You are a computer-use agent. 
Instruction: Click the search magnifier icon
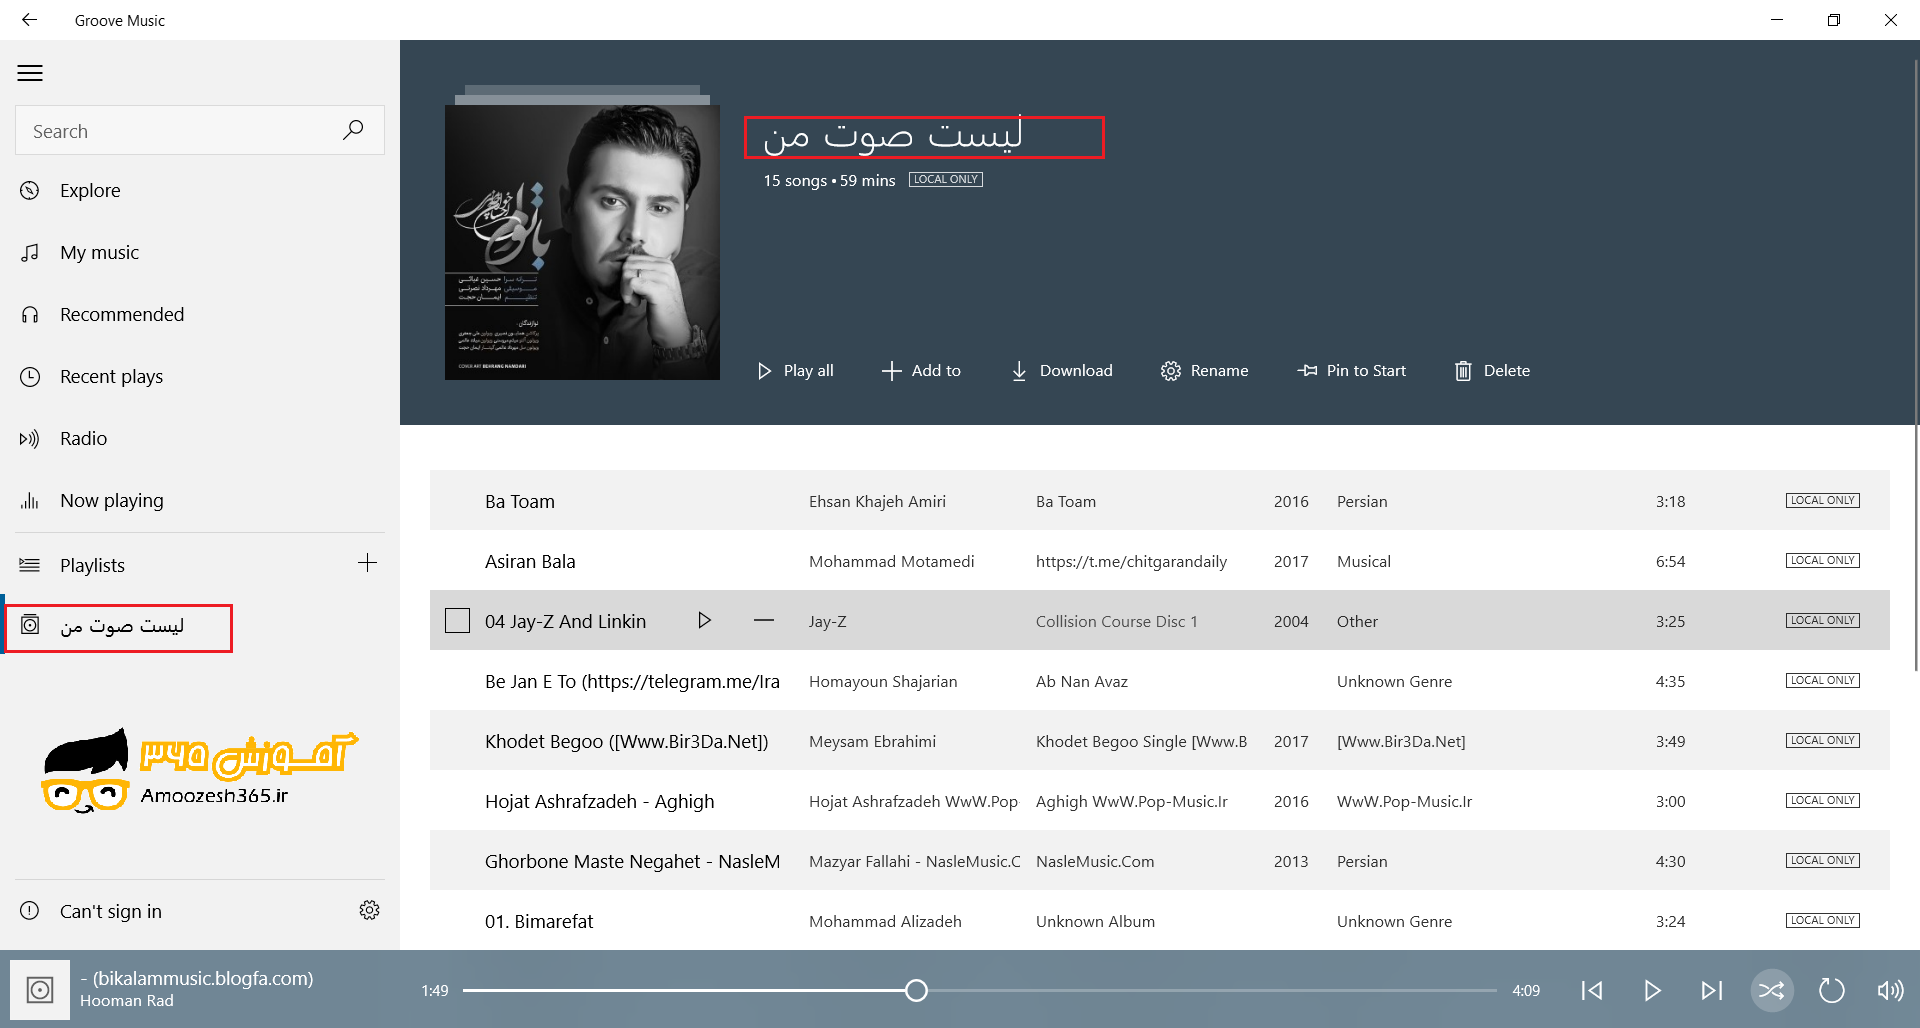(353, 130)
